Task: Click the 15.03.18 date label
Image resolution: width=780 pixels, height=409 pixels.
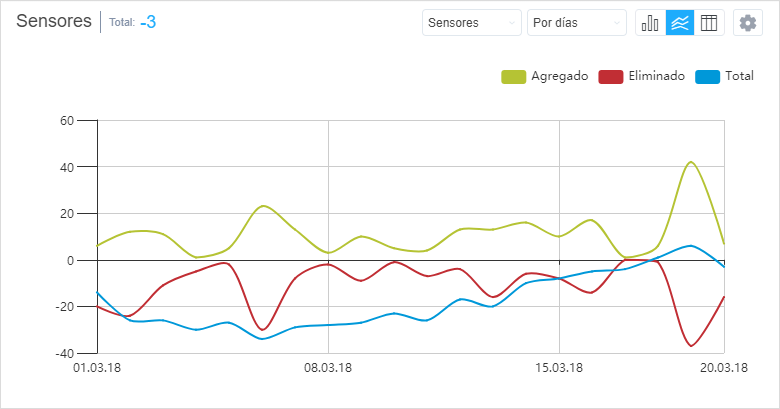Action: 558,367
